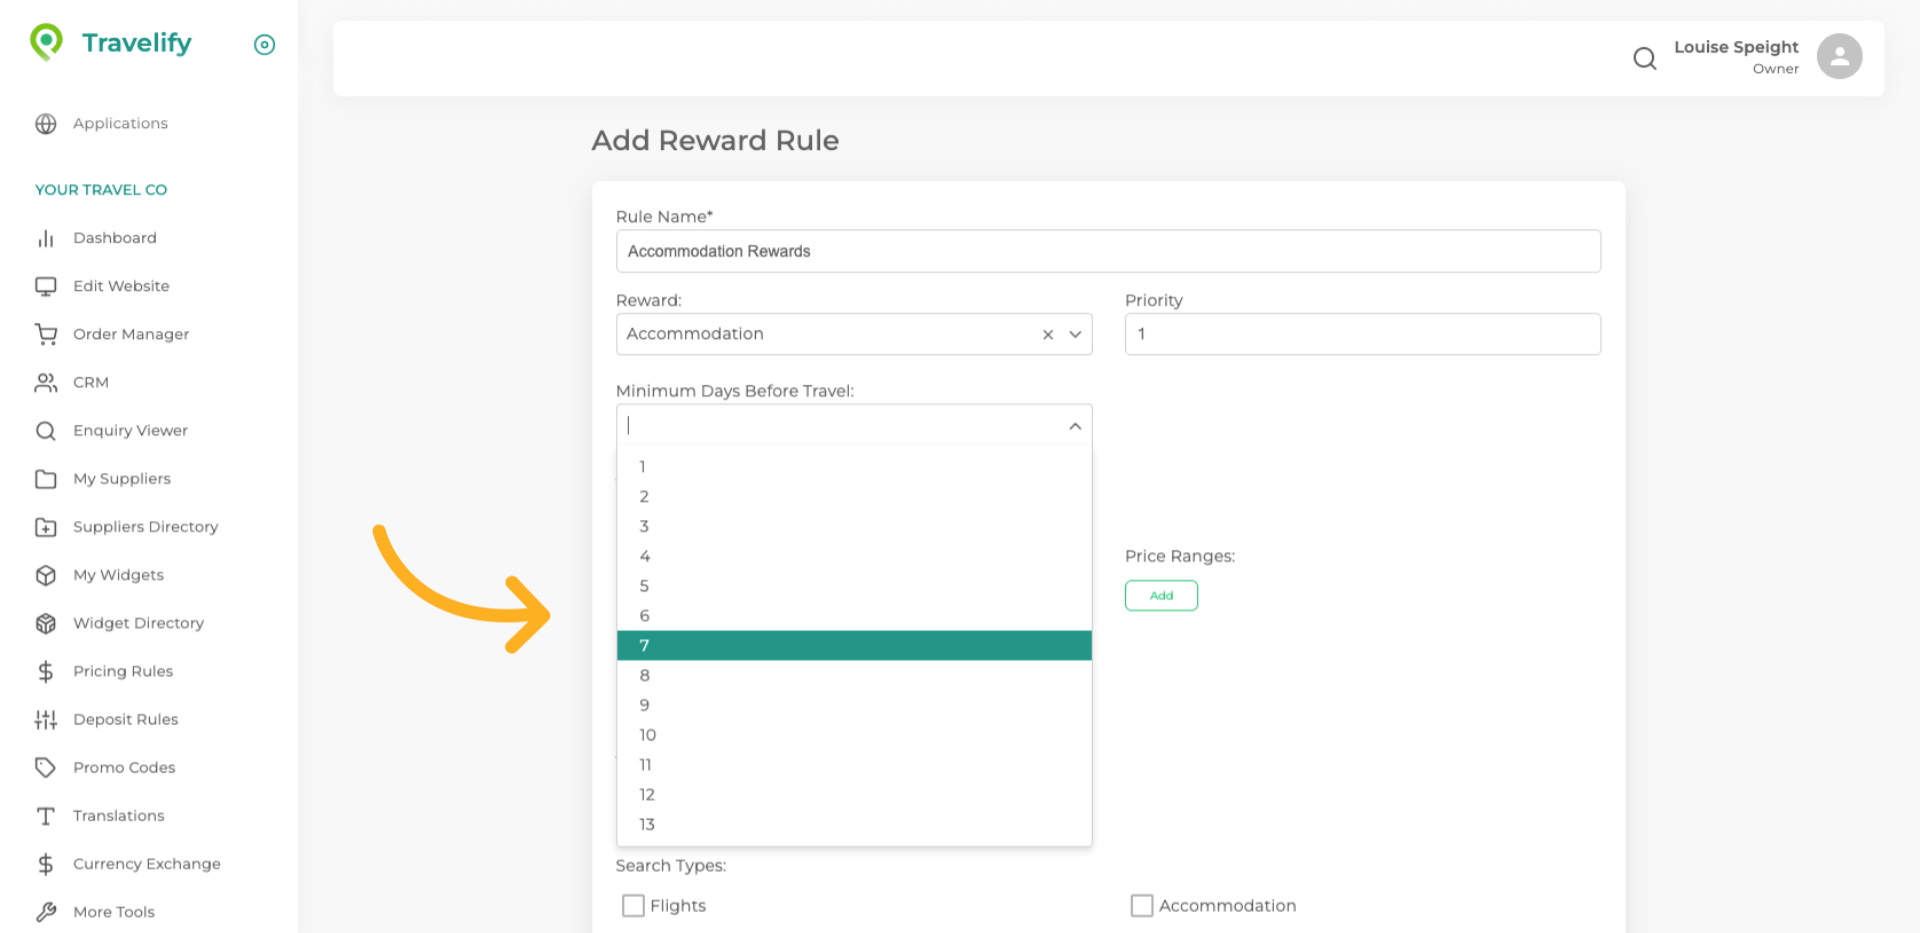
Task: Clear the Accommodation reward selection
Action: pyautogui.click(x=1047, y=335)
